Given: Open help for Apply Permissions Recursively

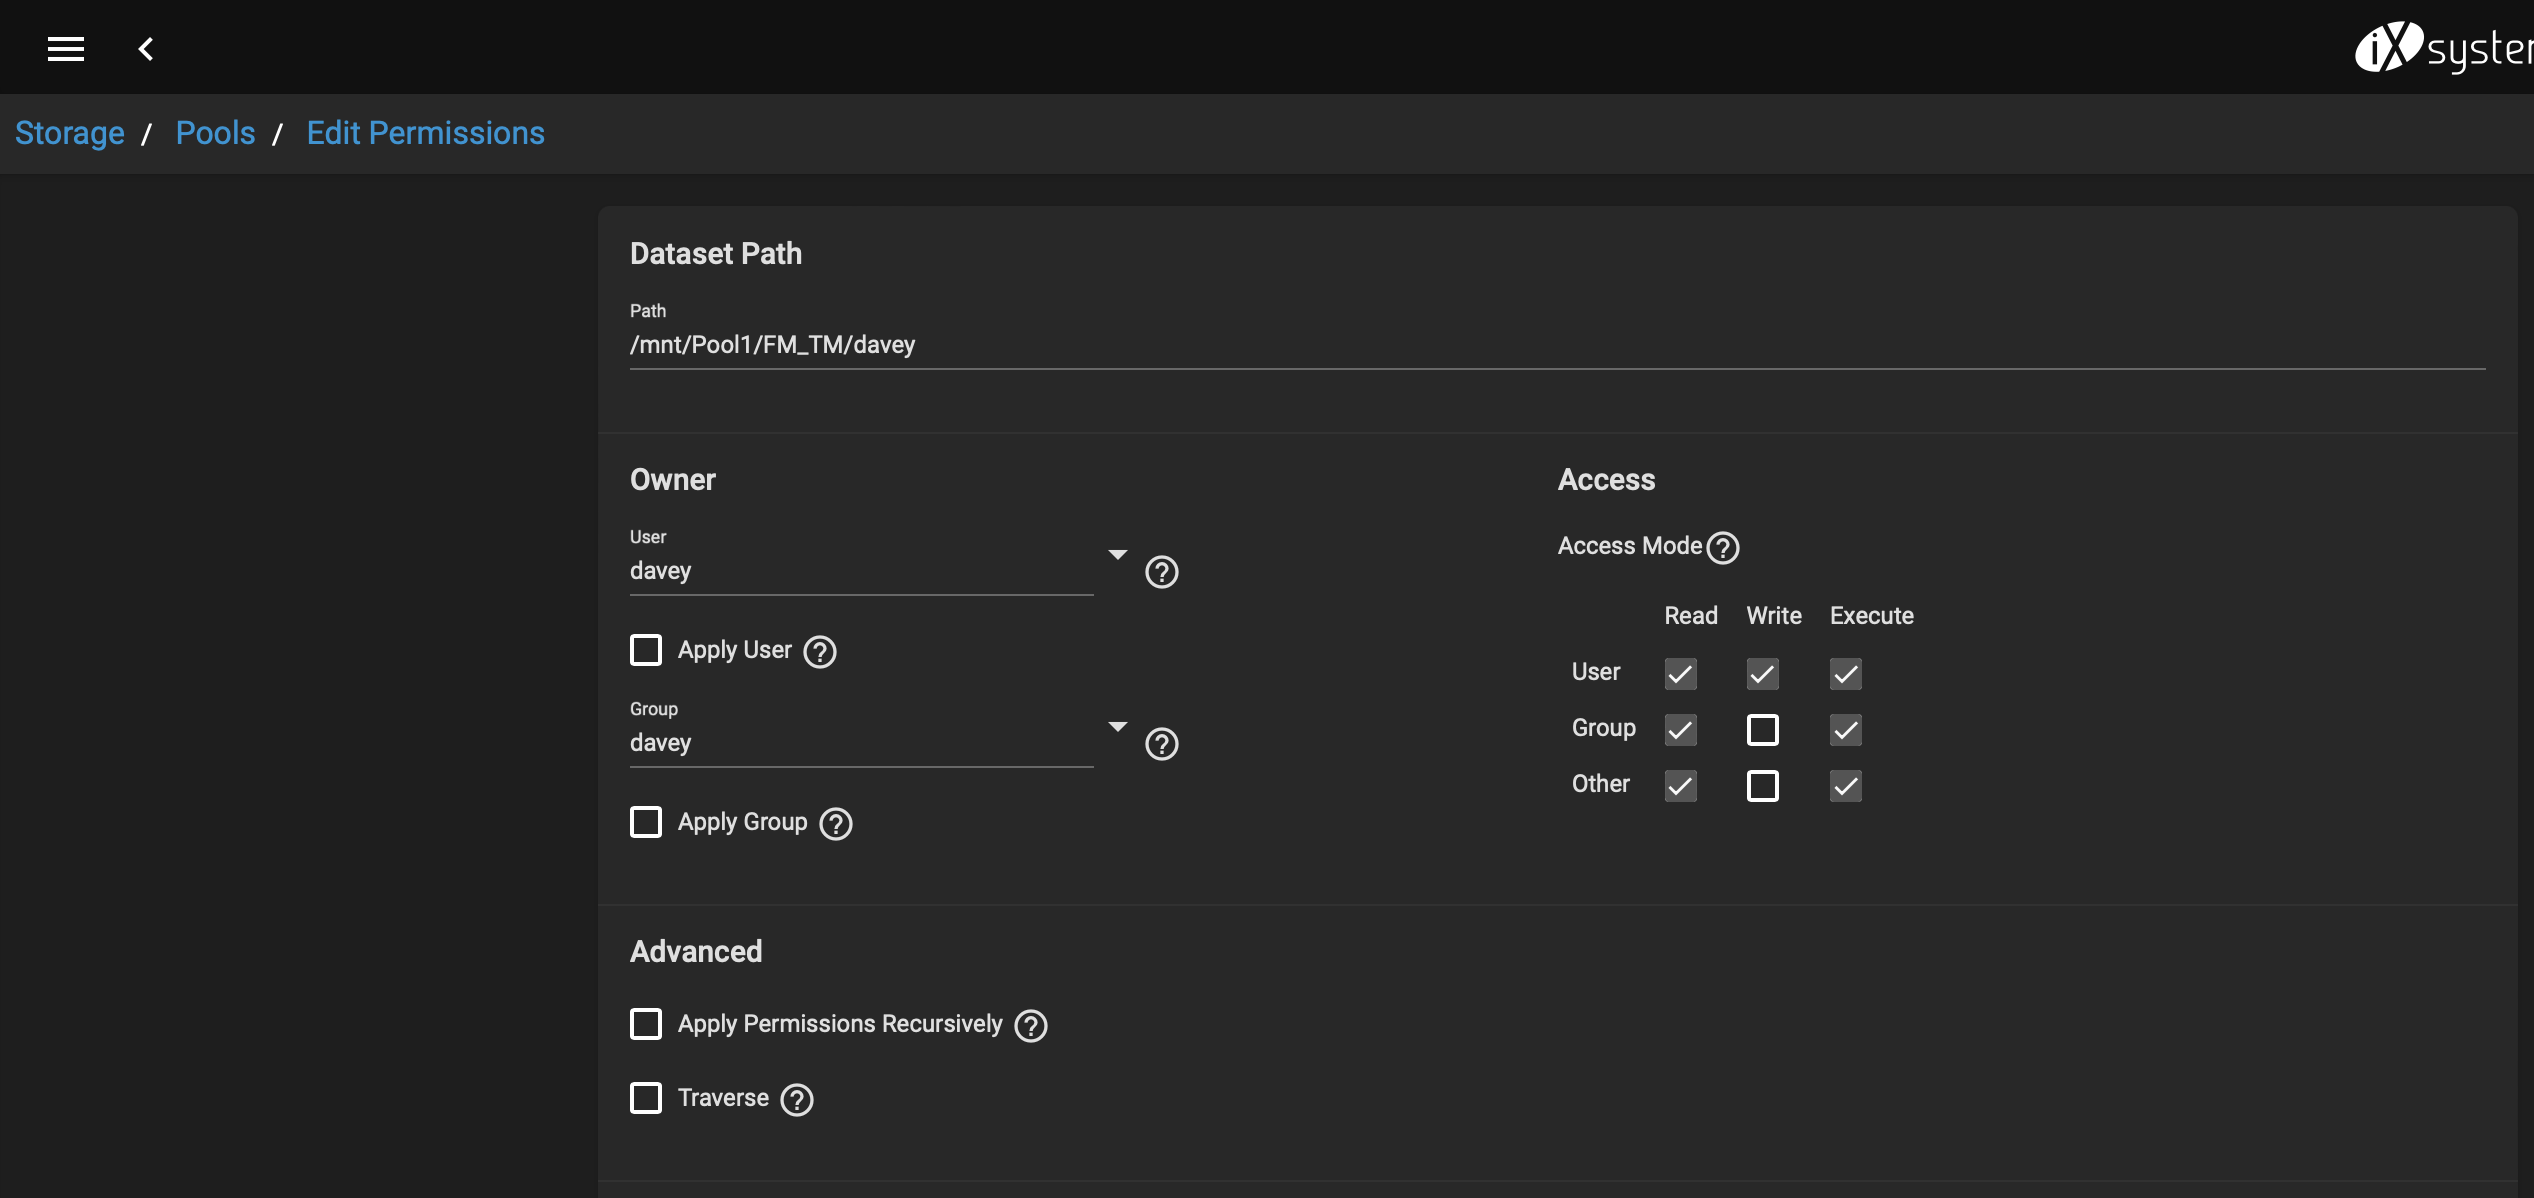Looking at the screenshot, I should coord(1031,1026).
